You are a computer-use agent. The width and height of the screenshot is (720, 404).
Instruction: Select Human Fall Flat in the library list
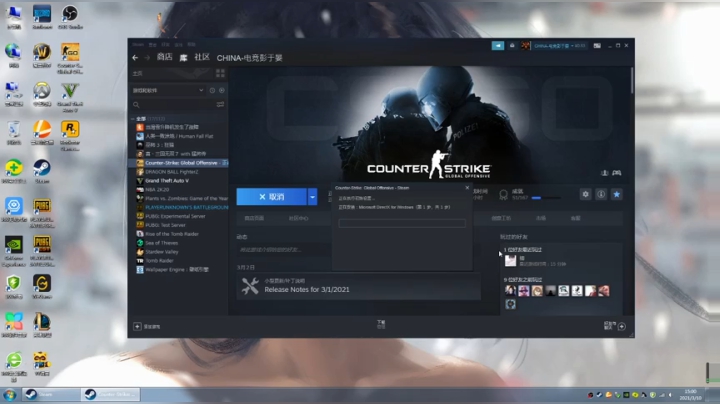(179, 136)
